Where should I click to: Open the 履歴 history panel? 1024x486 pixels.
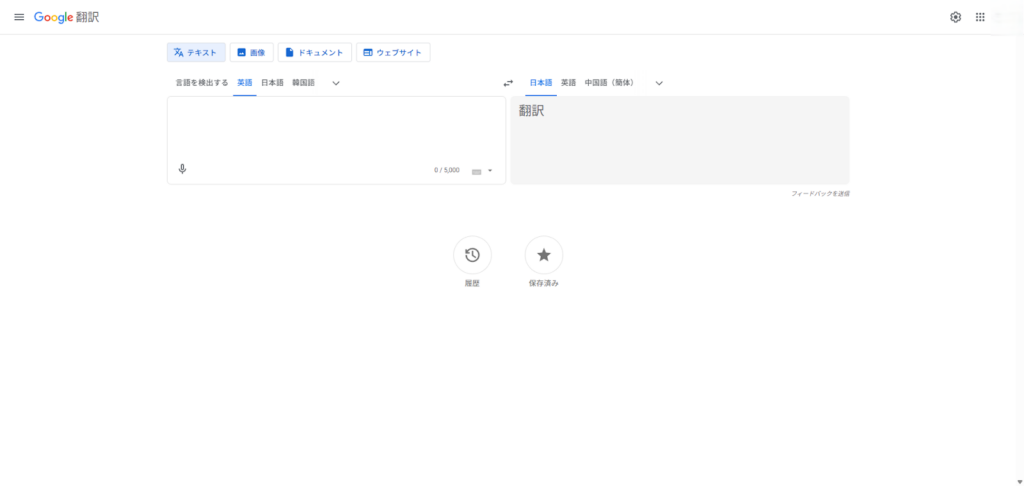pyautogui.click(x=472, y=255)
